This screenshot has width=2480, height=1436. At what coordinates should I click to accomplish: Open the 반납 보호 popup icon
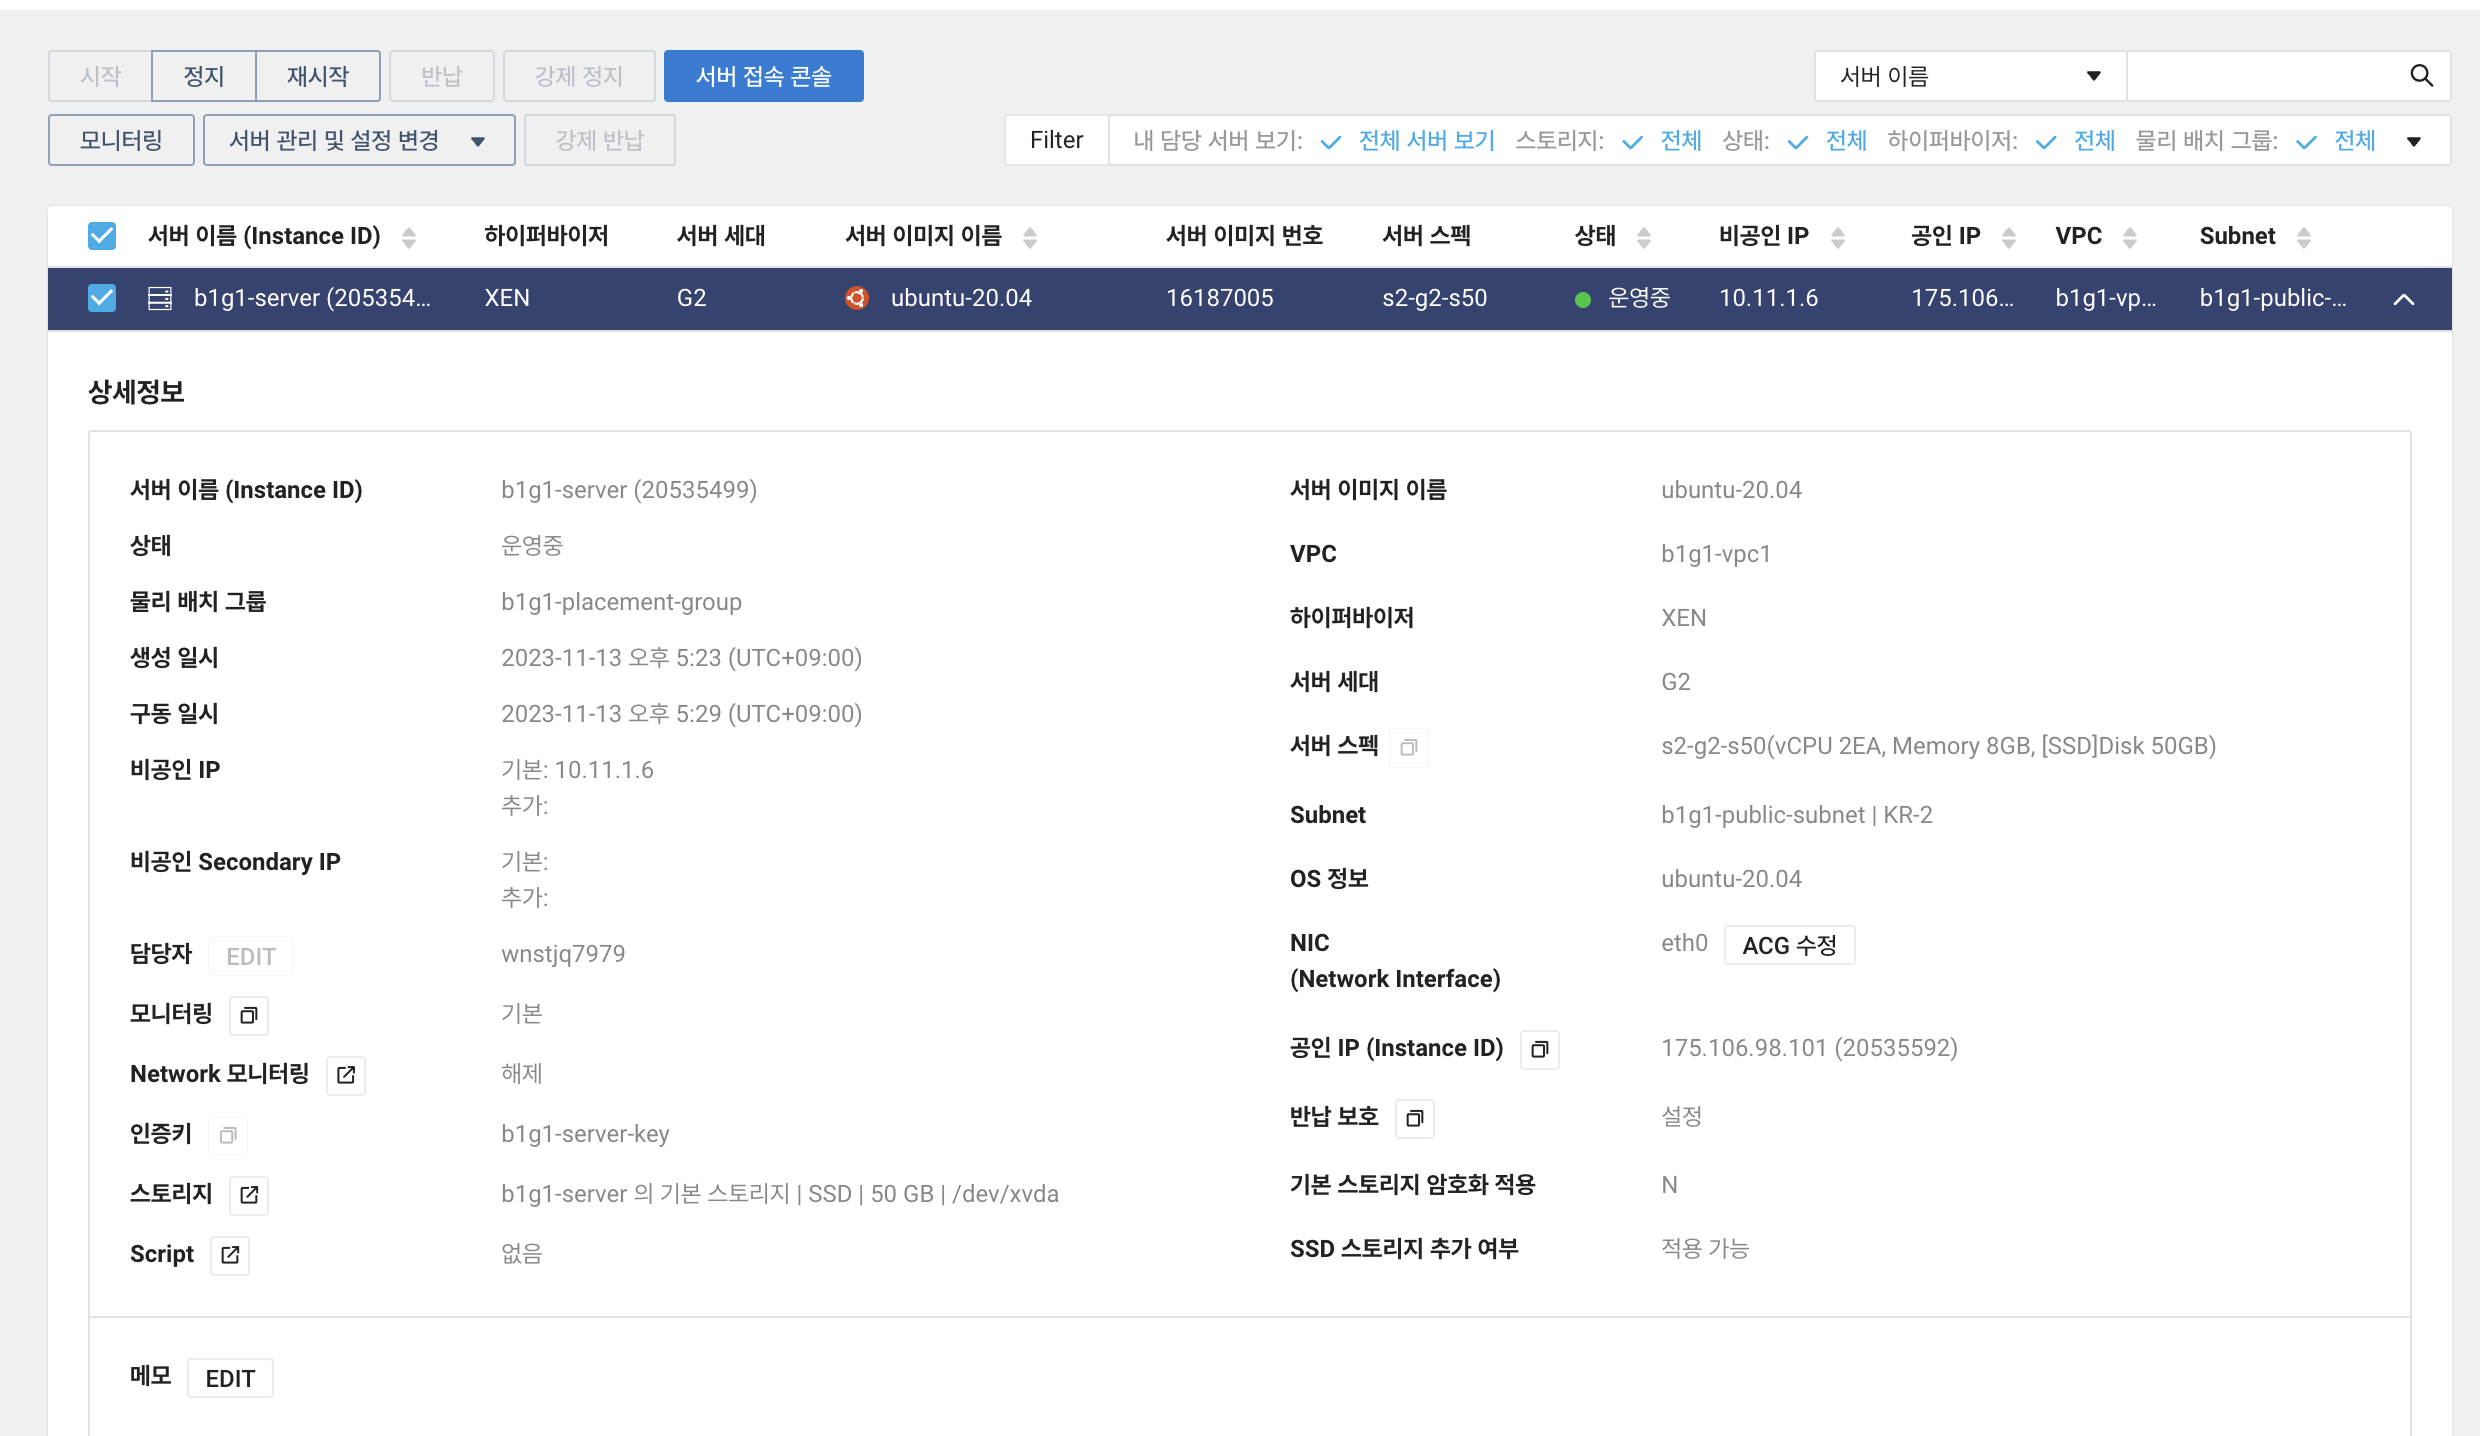[1415, 1118]
